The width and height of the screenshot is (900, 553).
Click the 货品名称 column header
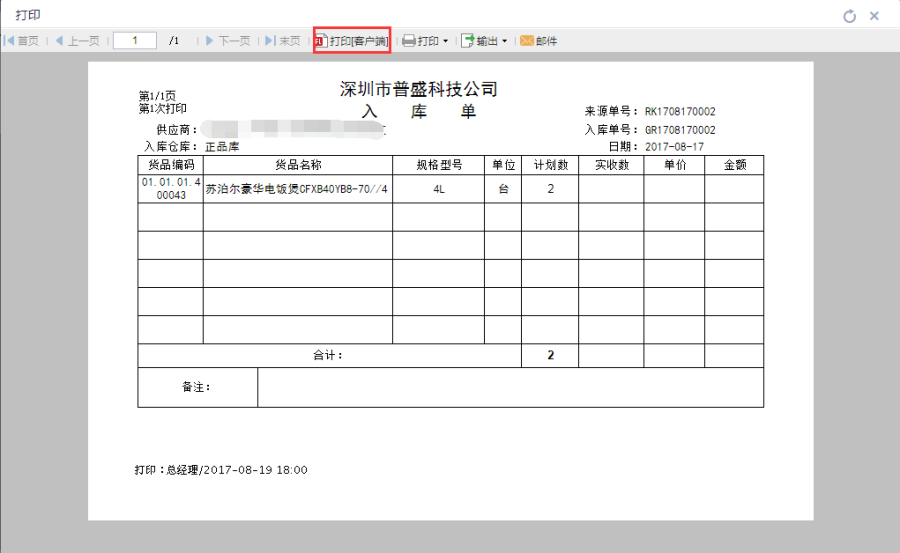297,165
